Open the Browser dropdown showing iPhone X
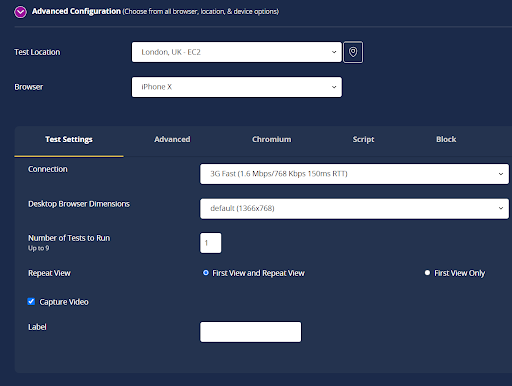This screenshot has width=512, height=386. pos(237,87)
